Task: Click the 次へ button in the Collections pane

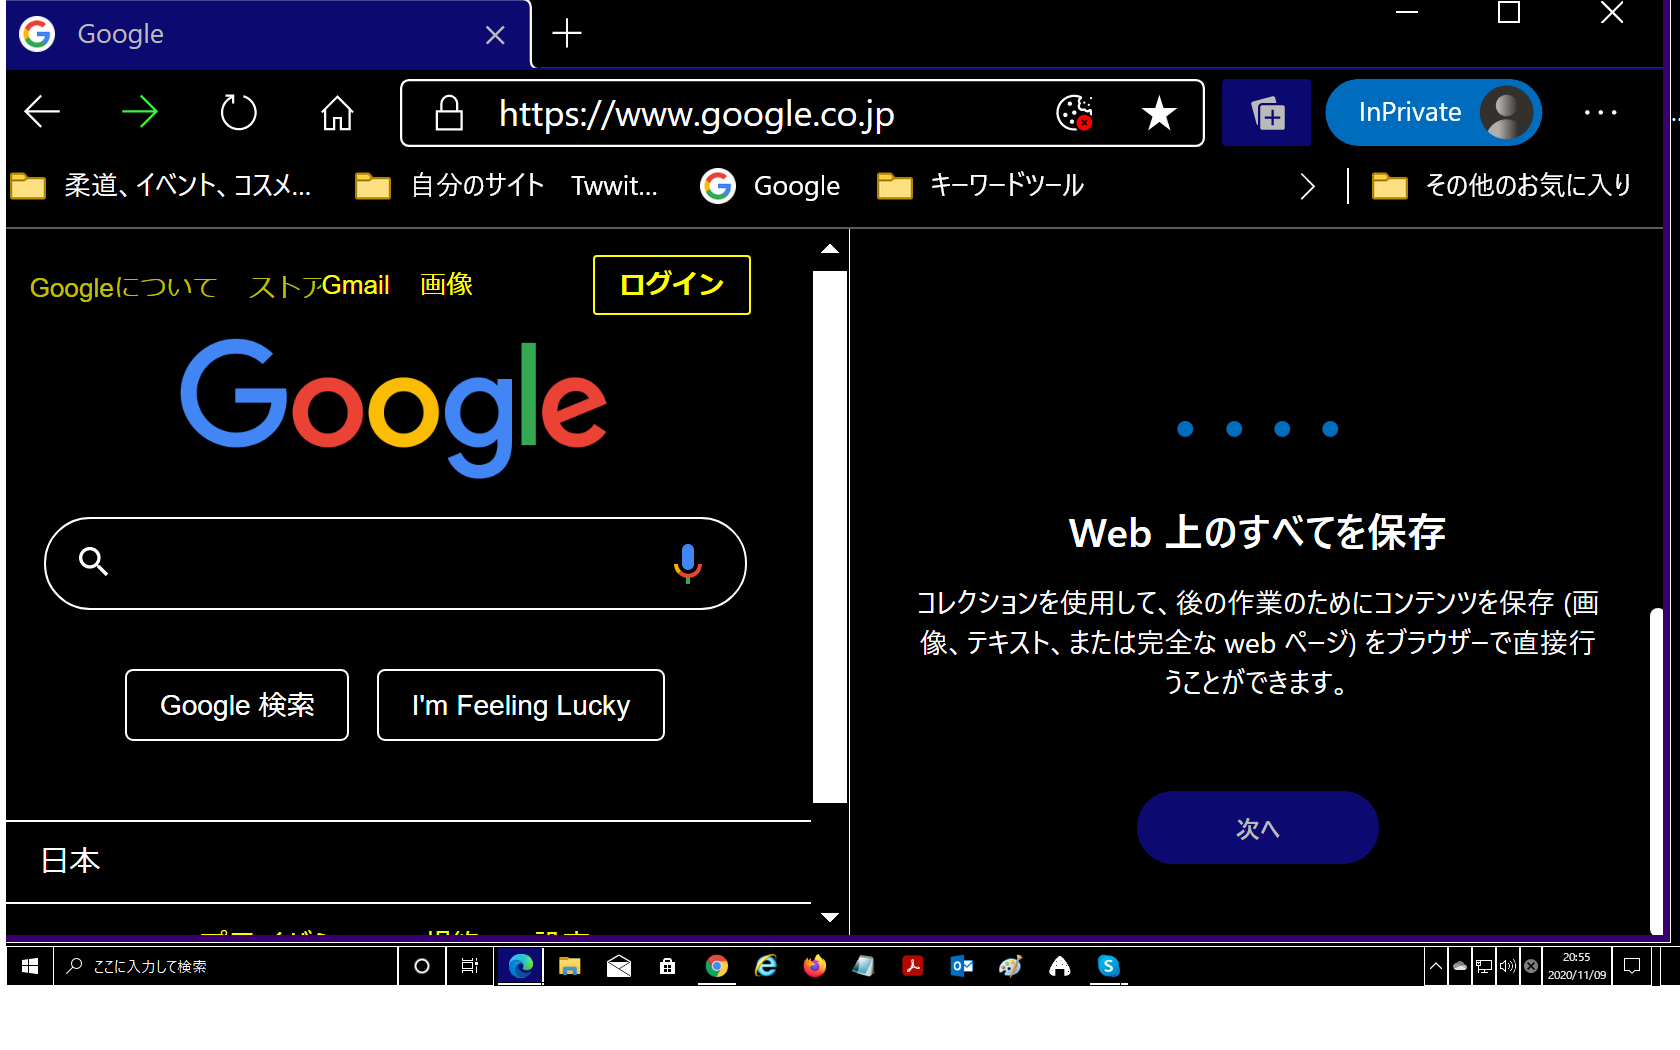Action: point(1258,828)
